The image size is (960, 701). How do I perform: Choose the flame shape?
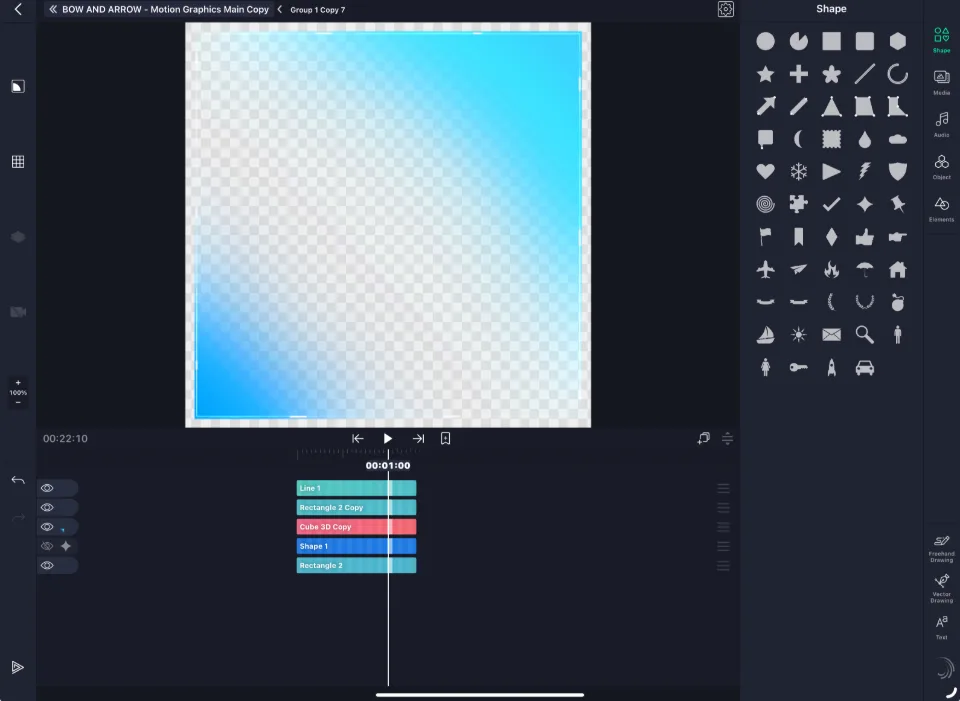coord(831,269)
